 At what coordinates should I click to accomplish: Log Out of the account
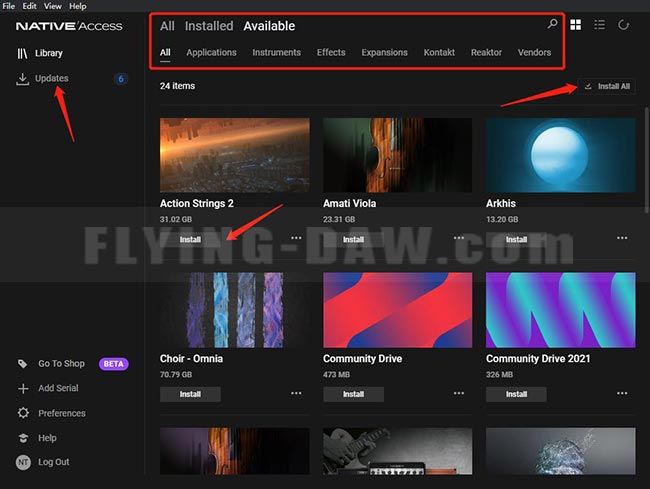pos(53,462)
